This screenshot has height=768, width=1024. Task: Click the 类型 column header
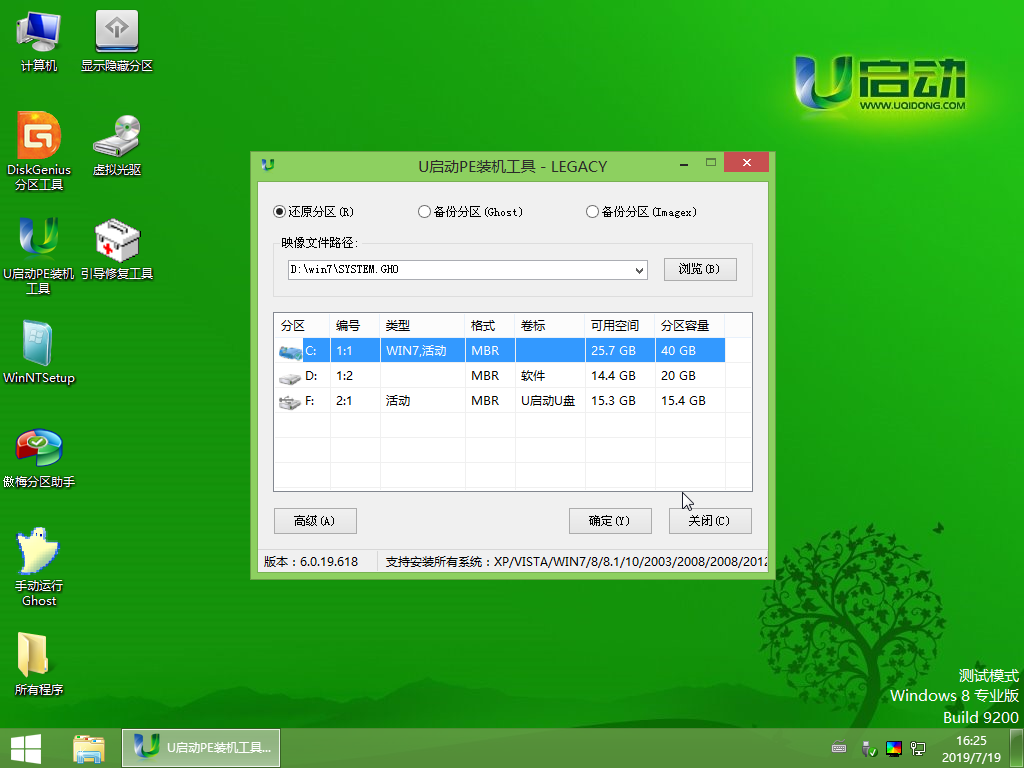423,325
